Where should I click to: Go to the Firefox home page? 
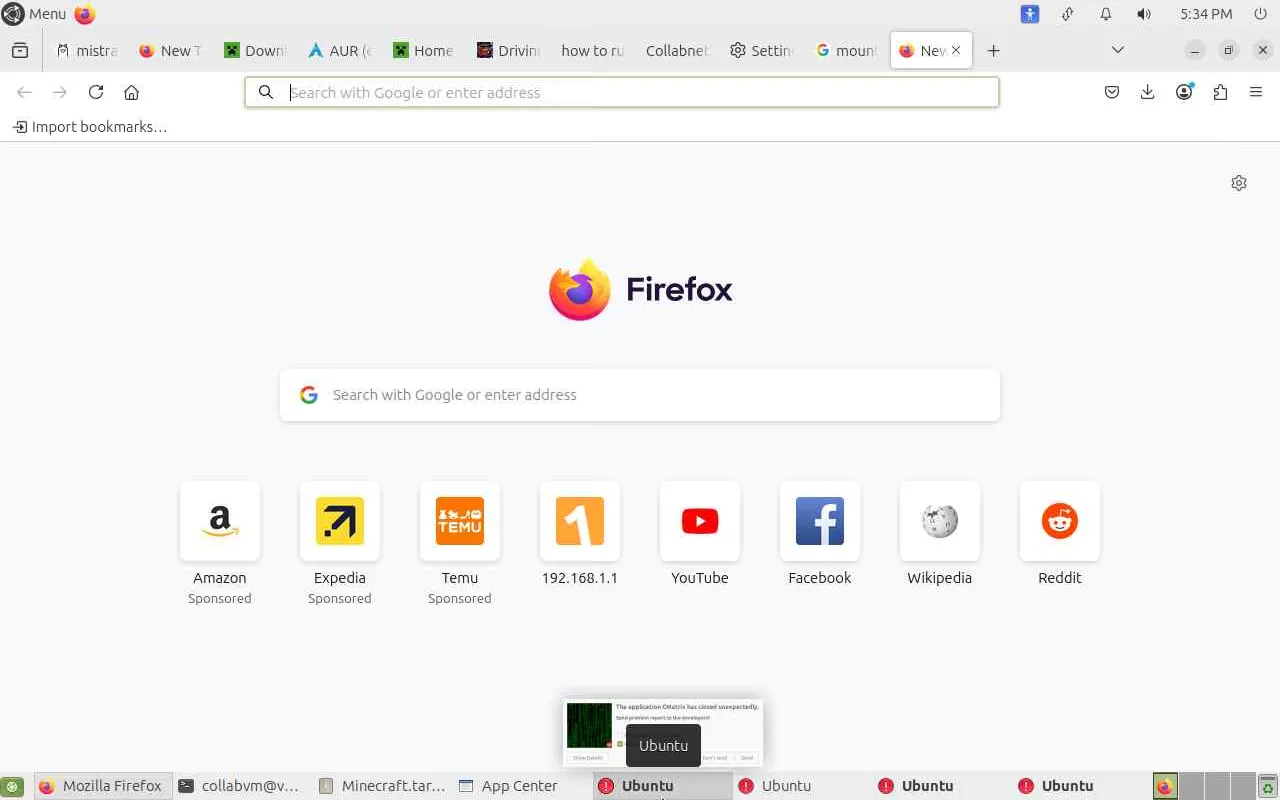click(131, 92)
